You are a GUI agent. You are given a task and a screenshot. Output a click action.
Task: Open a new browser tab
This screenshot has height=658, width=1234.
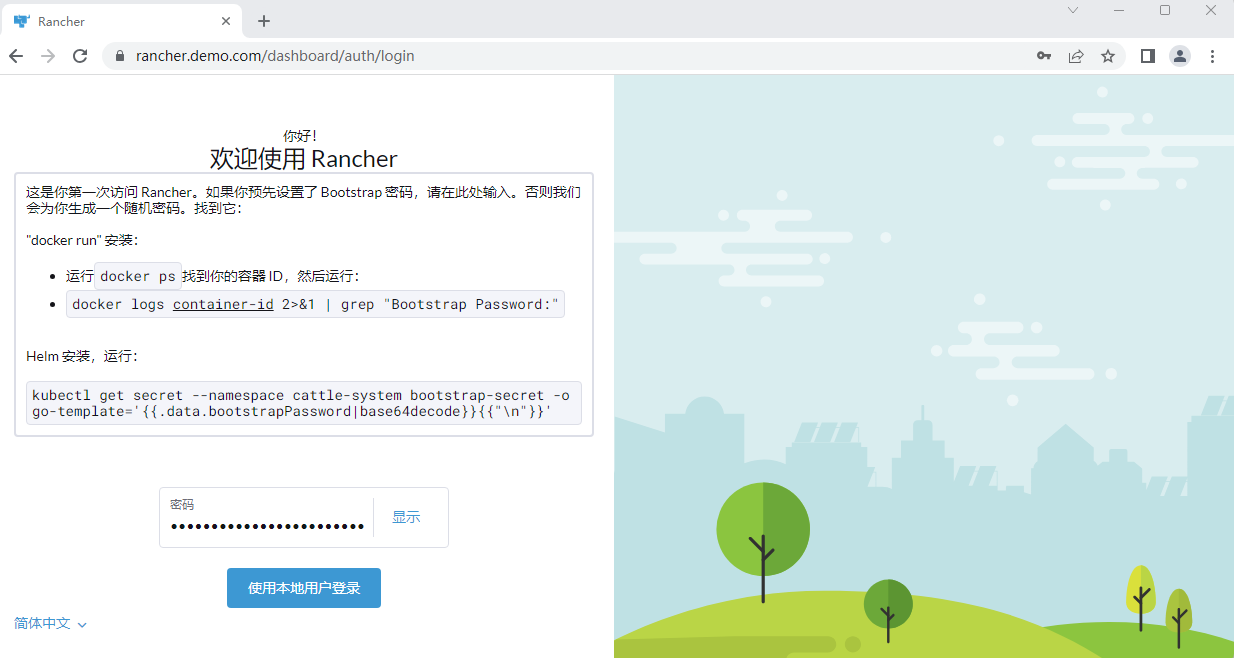(x=264, y=21)
